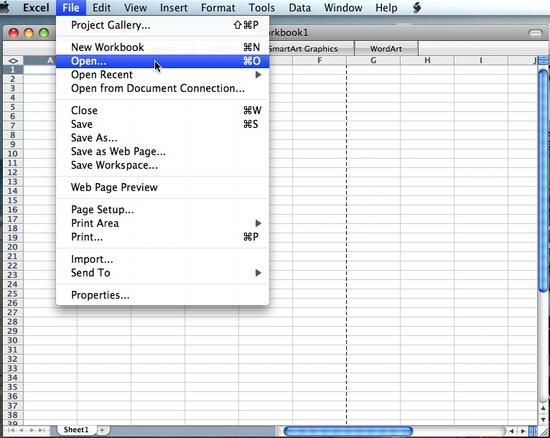
Task: Open the Edit menu
Action: (x=101, y=8)
